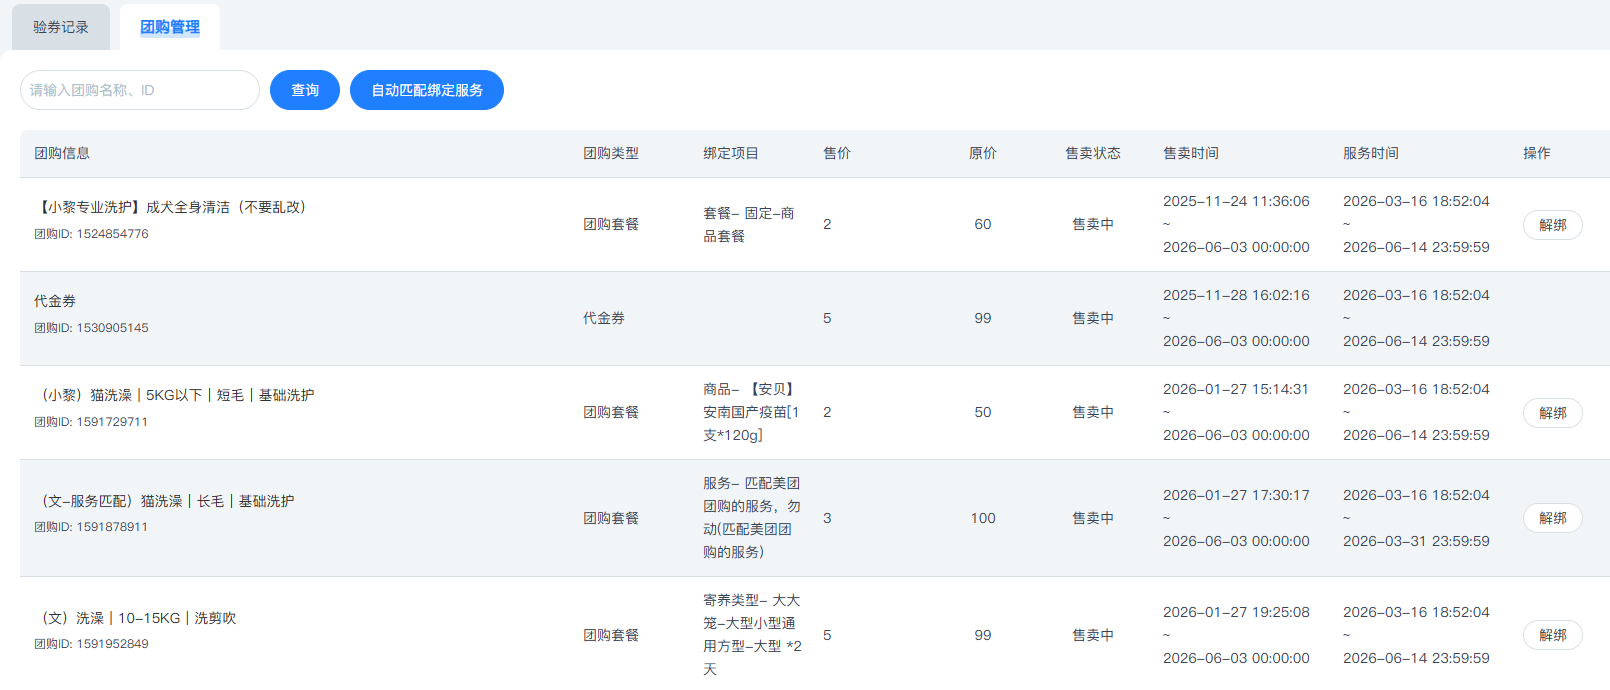Click the 服务时间 column header

[1371, 153]
